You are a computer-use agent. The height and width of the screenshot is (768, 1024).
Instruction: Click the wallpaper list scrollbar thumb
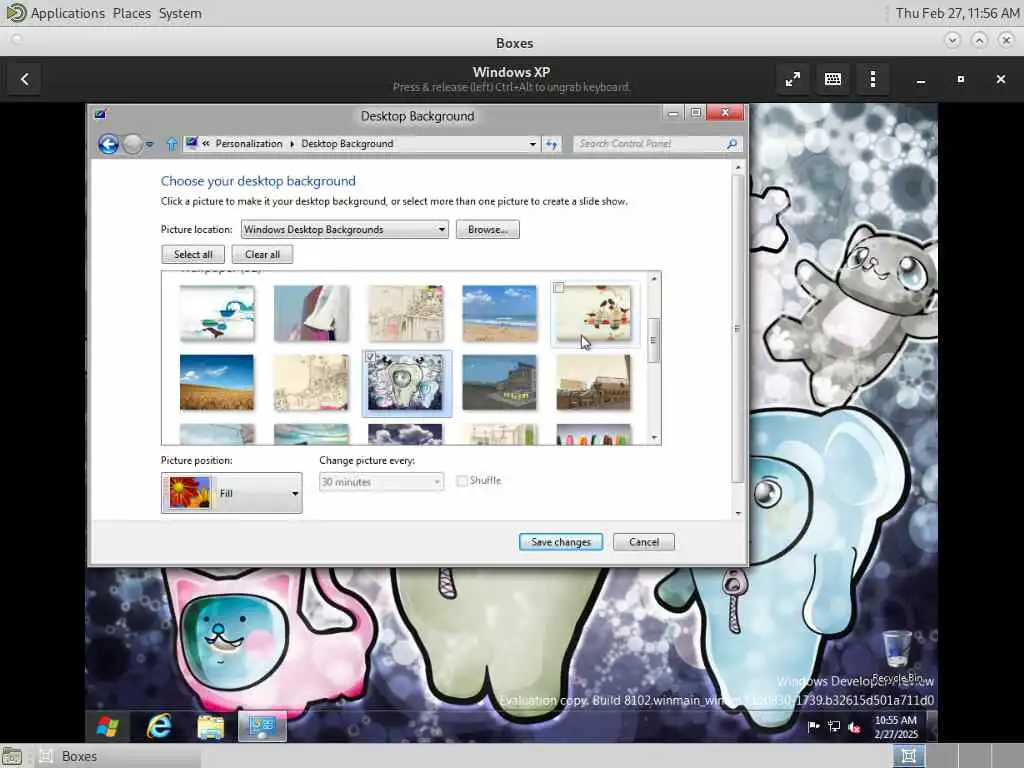tap(654, 340)
